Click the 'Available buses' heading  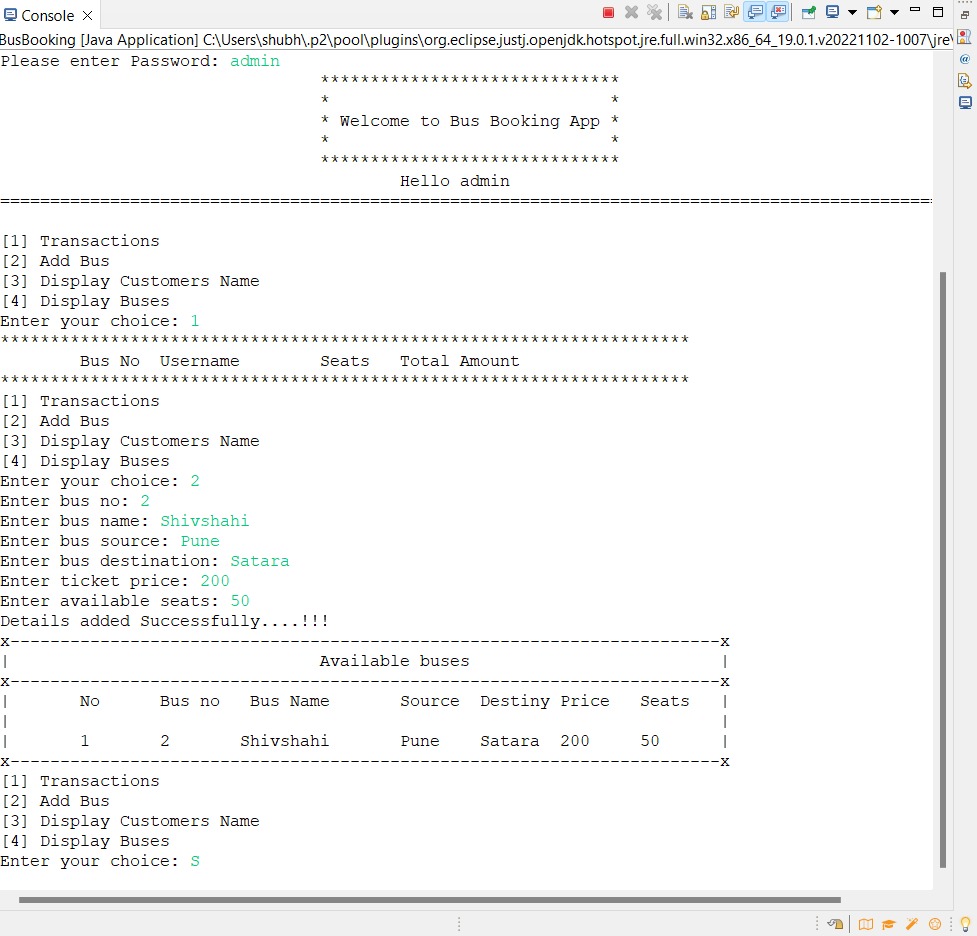click(x=394, y=661)
